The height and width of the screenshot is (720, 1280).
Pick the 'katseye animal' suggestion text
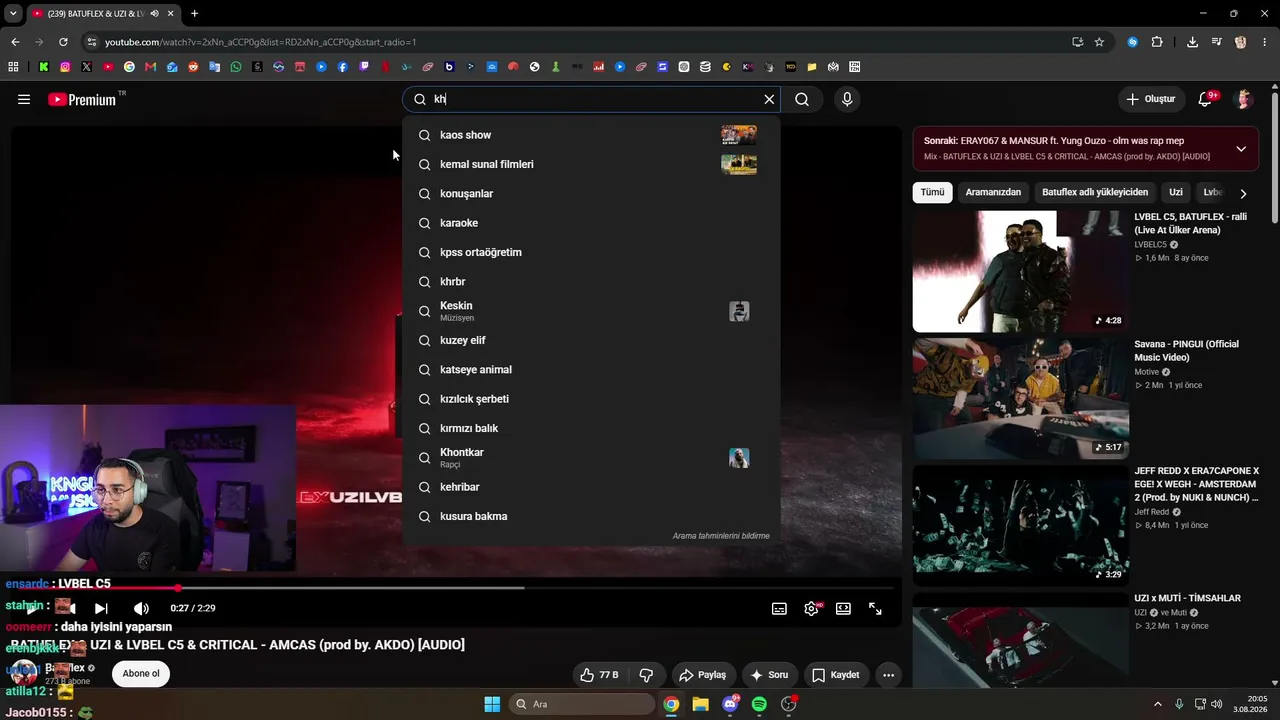(476, 370)
